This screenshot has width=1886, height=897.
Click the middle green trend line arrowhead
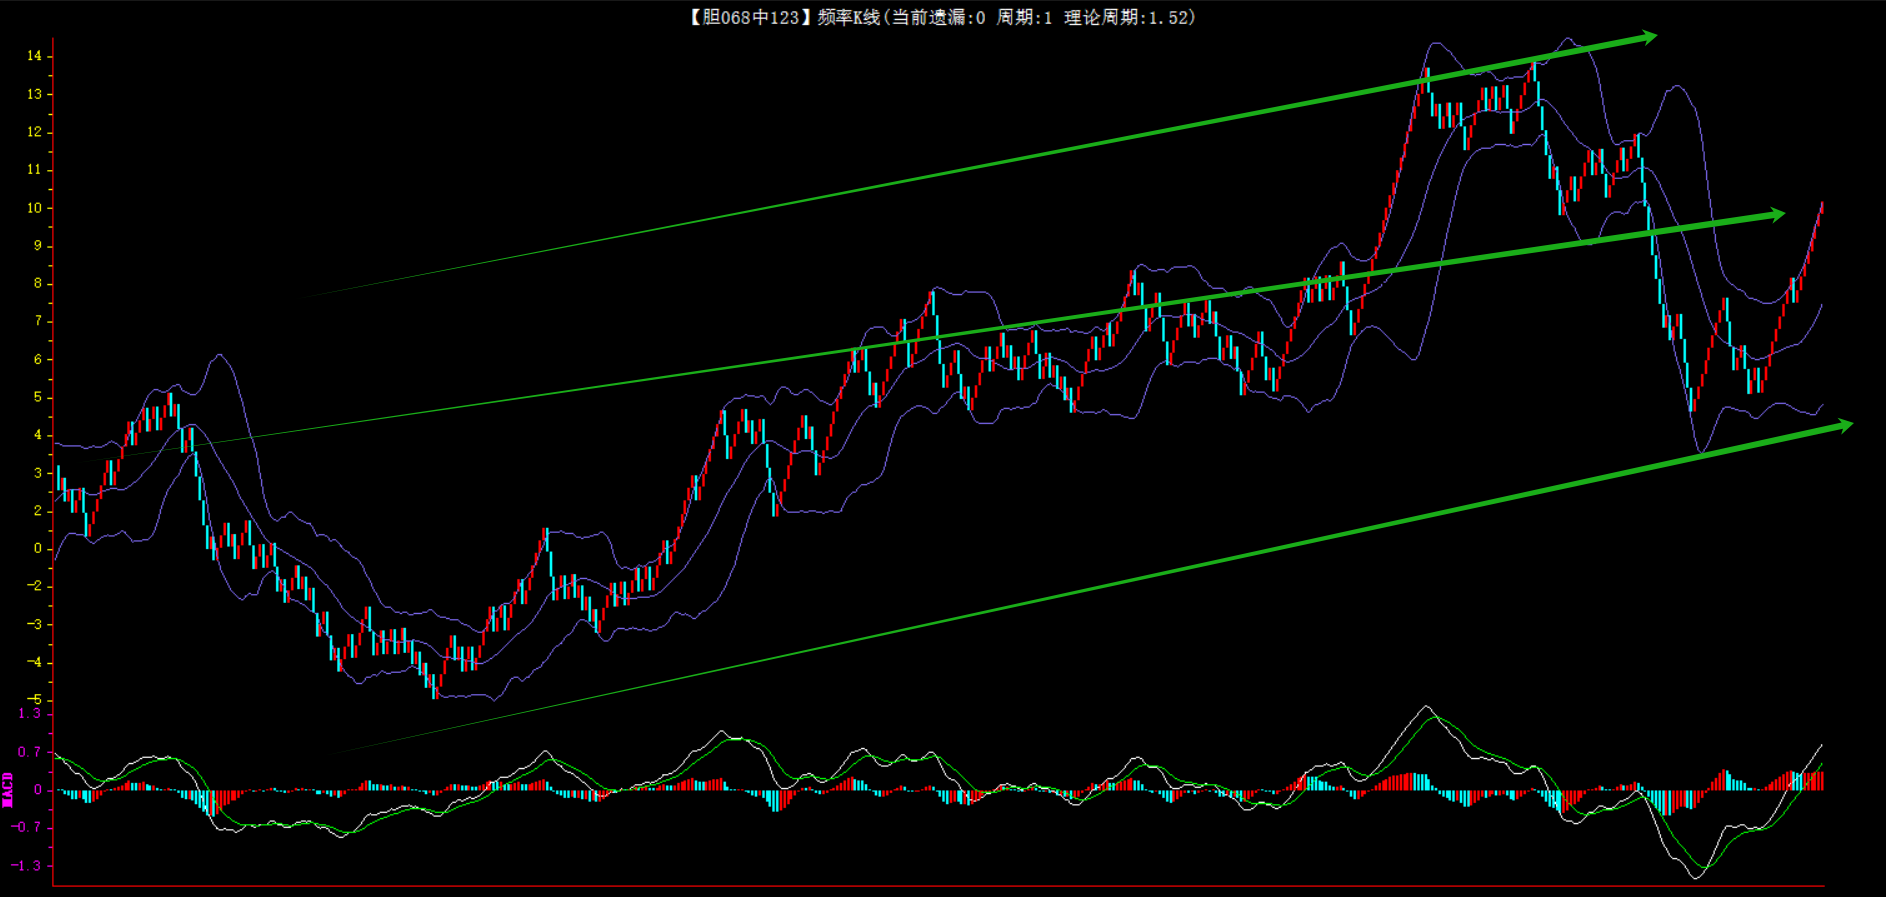1775,215
